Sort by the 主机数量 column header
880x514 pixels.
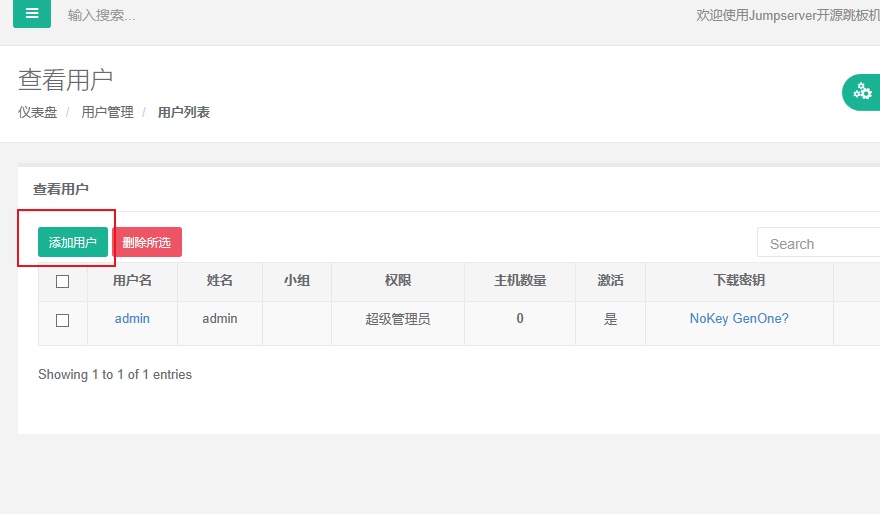pyautogui.click(x=520, y=281)
